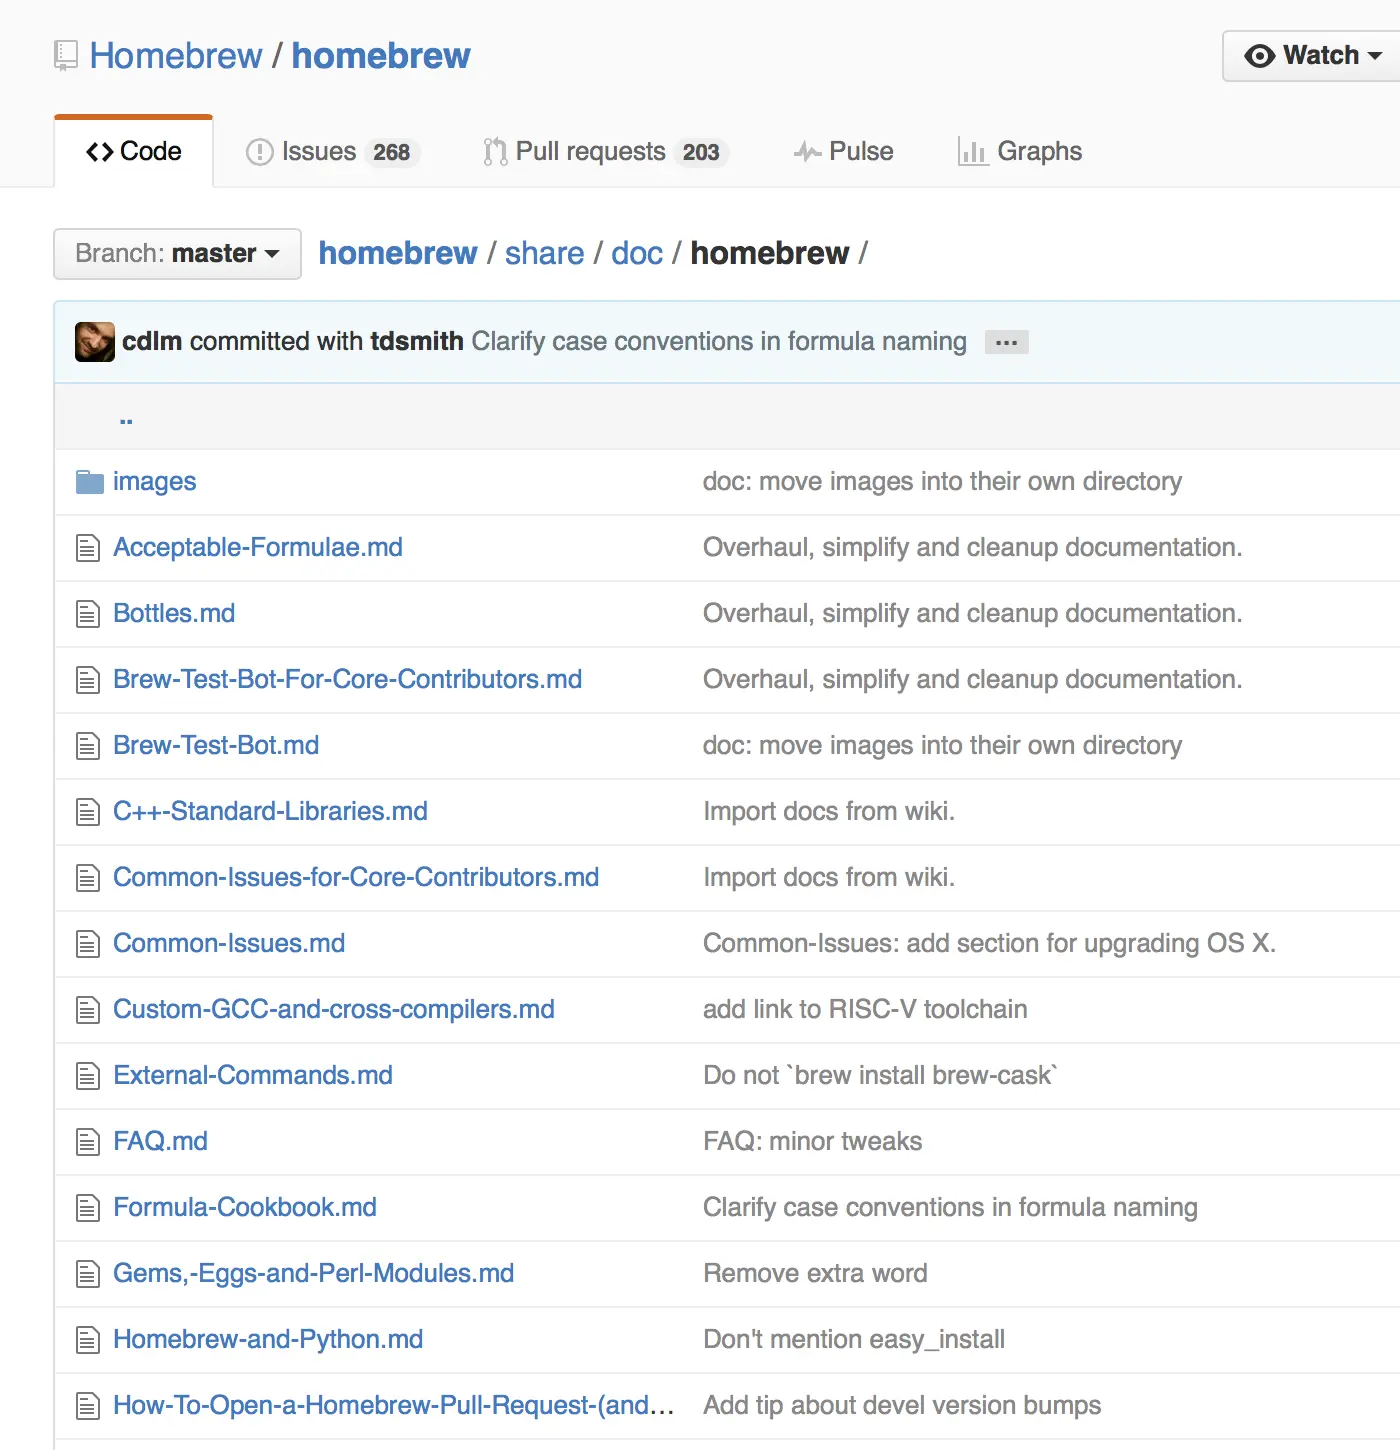Image resolution: width=1400 pixels, height=1450 pixels.
Task: Open the Branch: master dropdown
Action: (177, 254)
